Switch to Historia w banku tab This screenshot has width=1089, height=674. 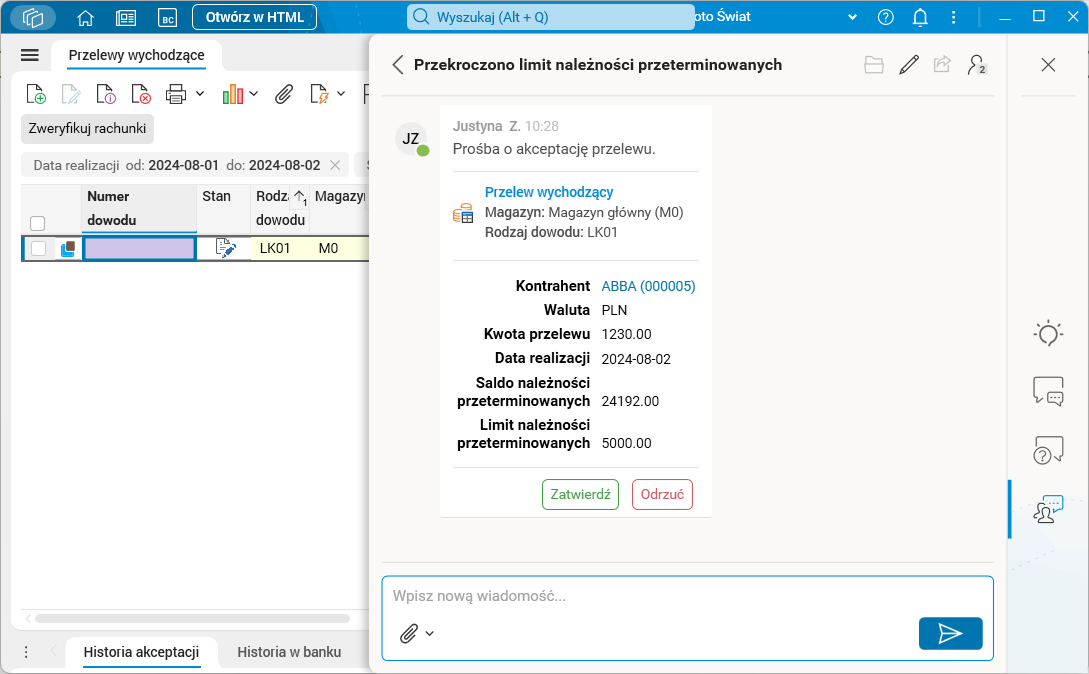[289, 652]
